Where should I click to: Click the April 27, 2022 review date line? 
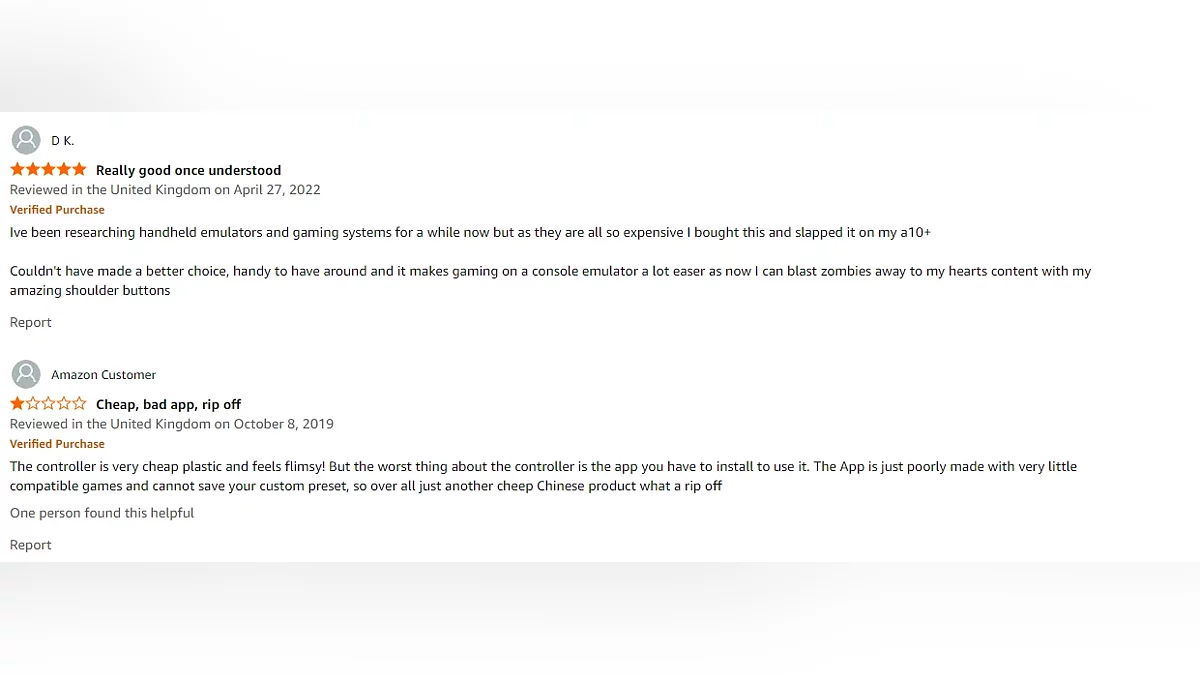[x=165, y=189]
